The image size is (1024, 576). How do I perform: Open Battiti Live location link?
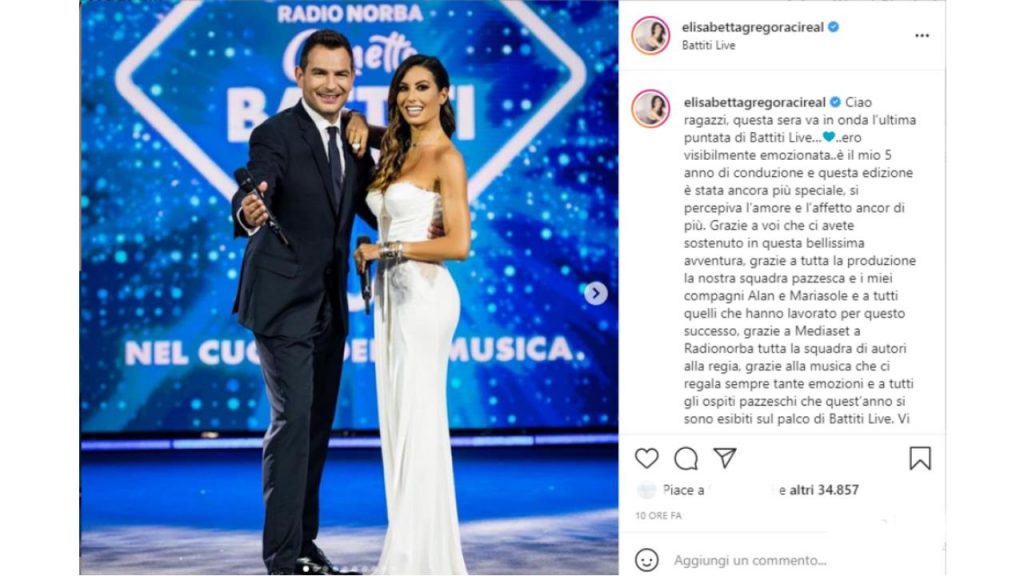click(709, 45)
